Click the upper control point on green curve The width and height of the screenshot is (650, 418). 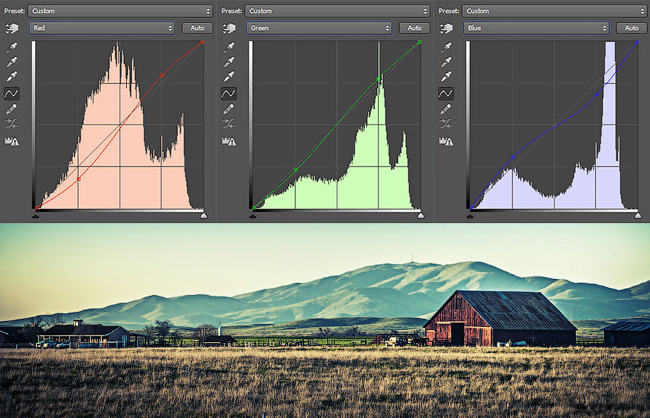pyautogui.click(x=379, y=79)
